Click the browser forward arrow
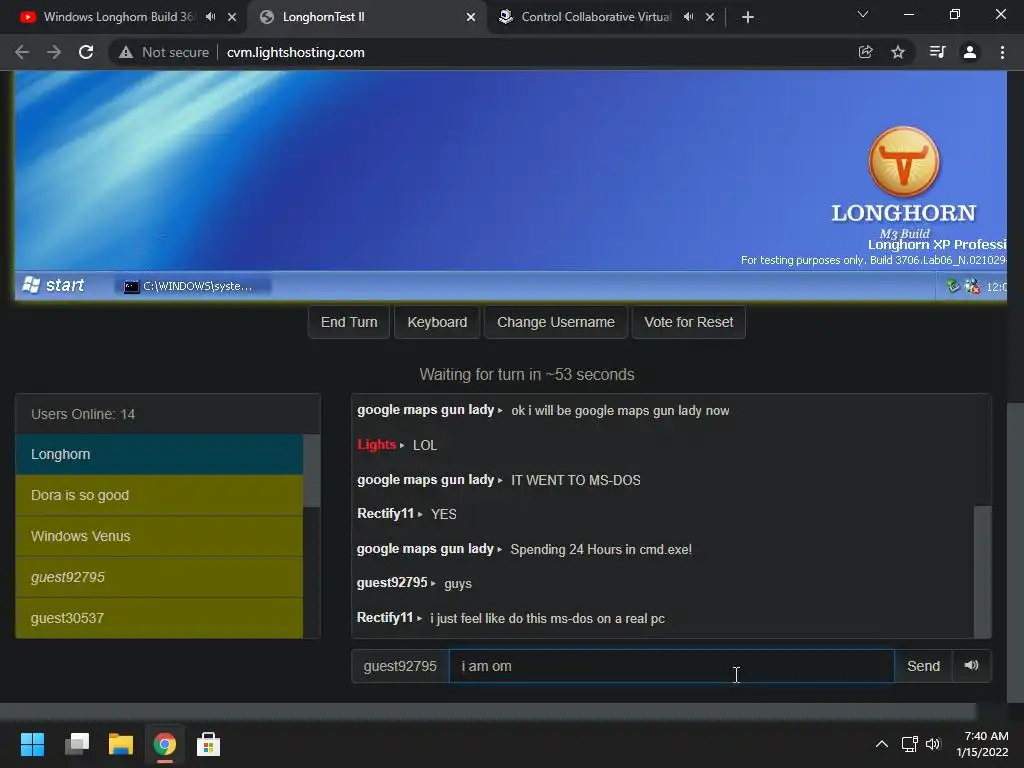This screenshot has height=768, width=1024. (54, 52)
